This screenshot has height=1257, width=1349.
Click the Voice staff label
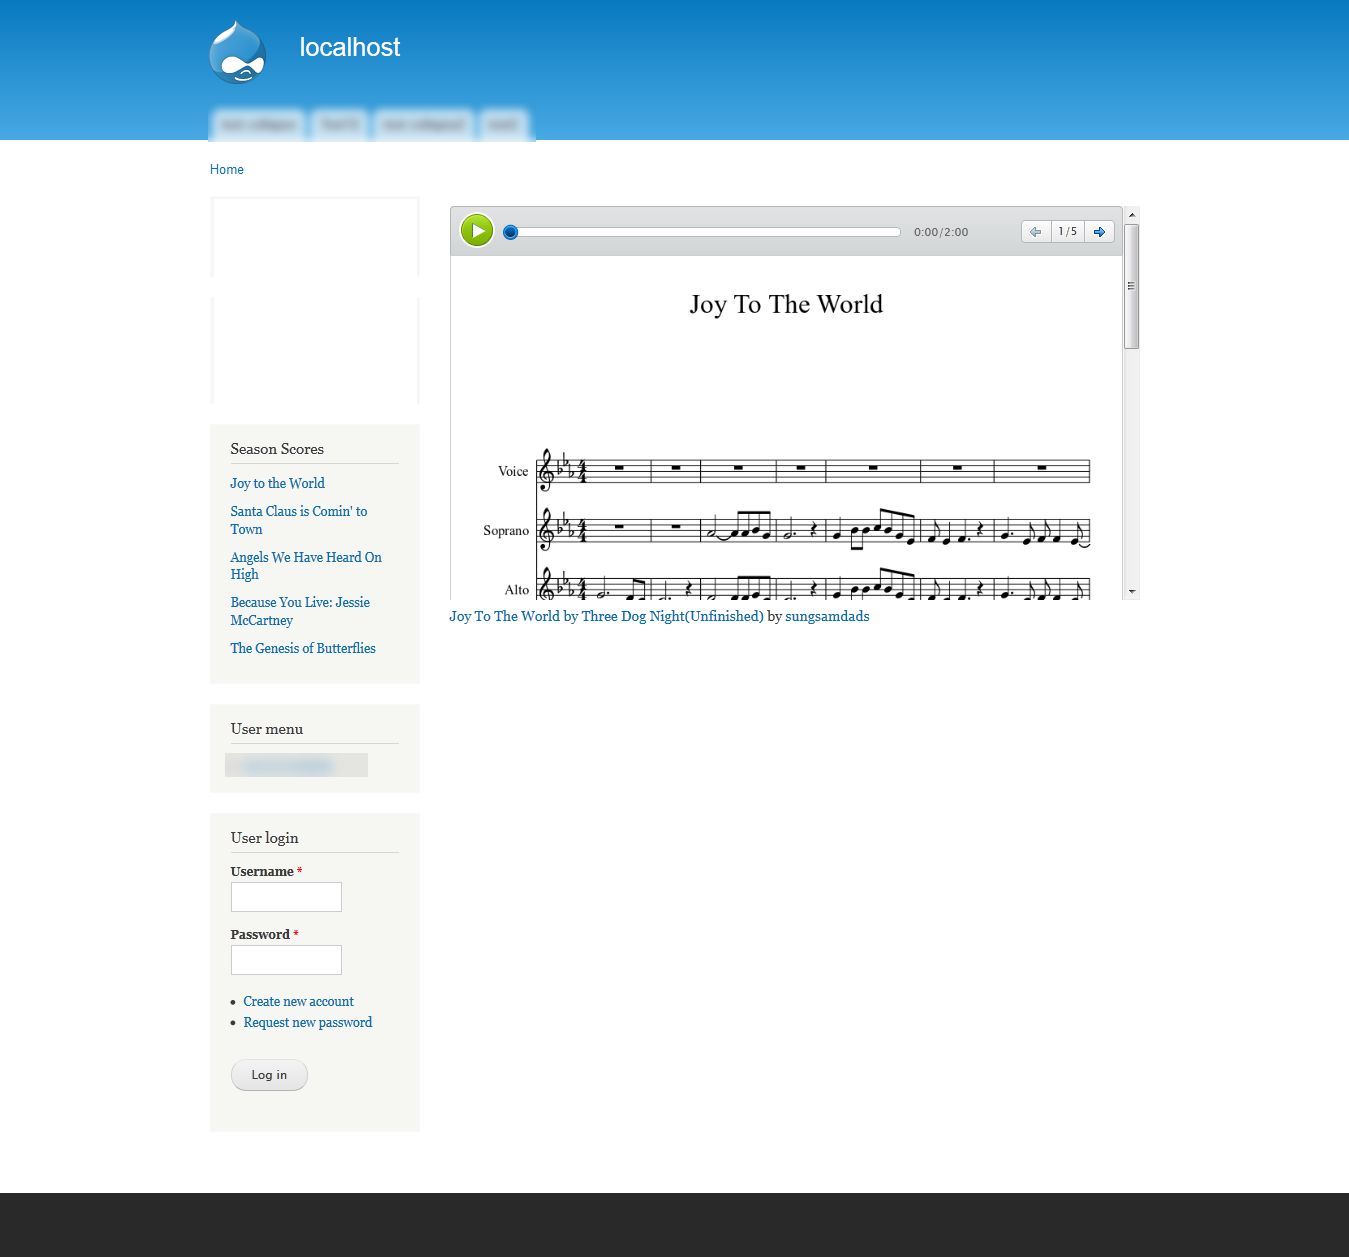(x=513, y=471)
